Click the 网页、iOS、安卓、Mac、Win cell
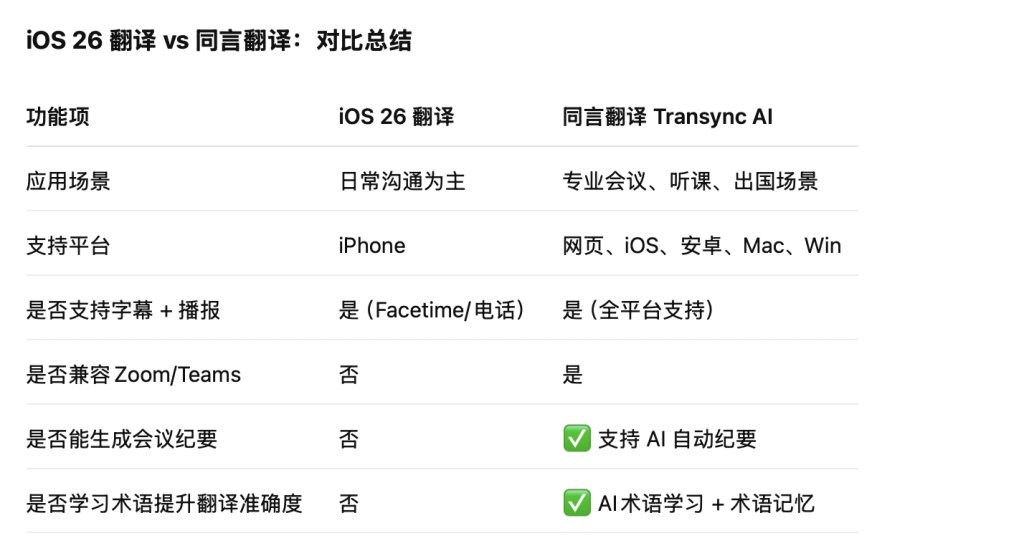Image resolution: width=1024 pixels, height=556 pixels. point(702,246)
